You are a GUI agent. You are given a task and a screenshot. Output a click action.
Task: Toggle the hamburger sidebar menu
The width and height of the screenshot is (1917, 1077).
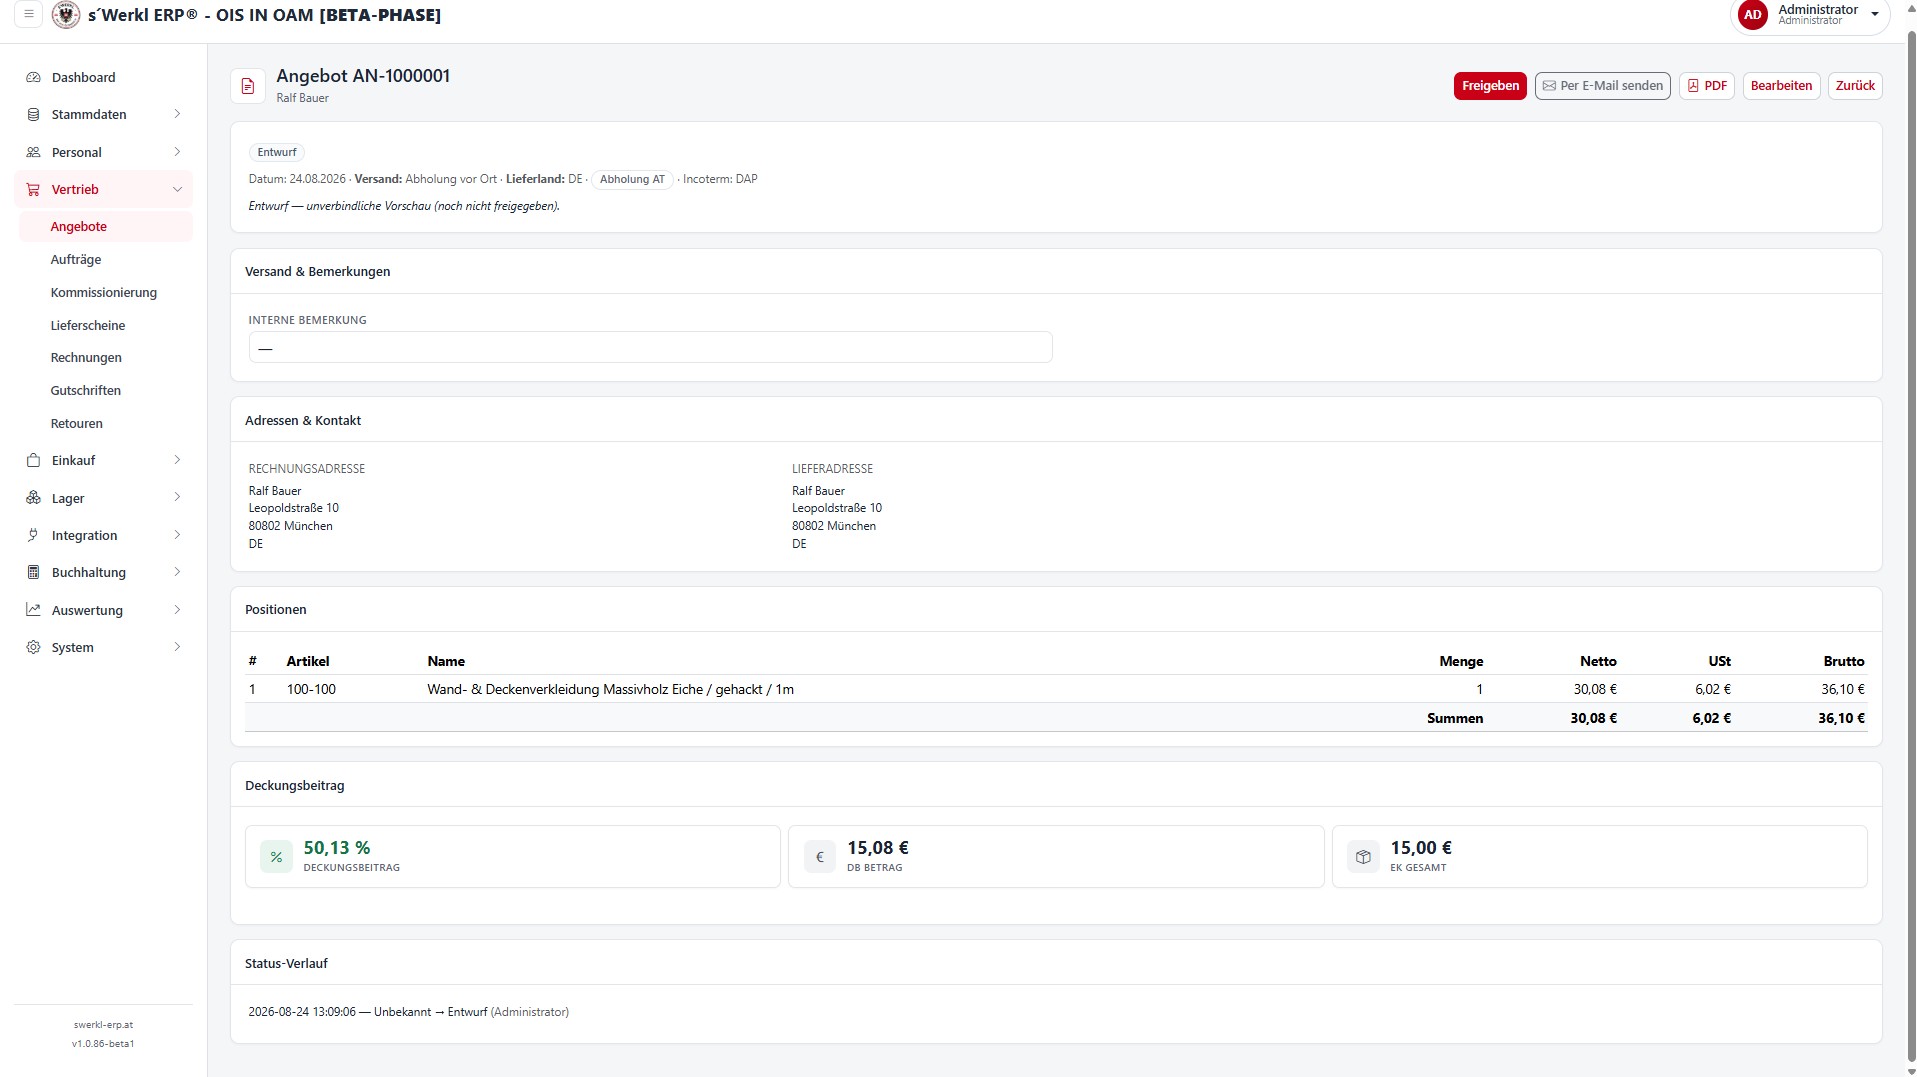(x=29, y=14)
